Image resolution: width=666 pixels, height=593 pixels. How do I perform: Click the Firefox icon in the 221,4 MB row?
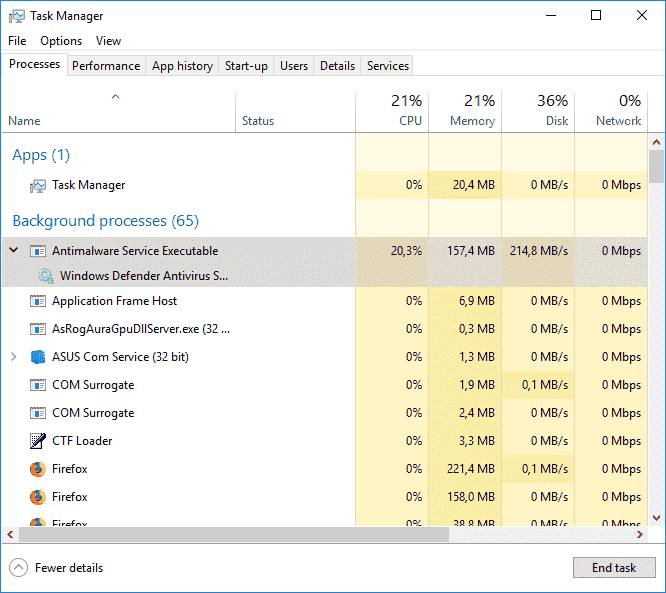(38, 469)
